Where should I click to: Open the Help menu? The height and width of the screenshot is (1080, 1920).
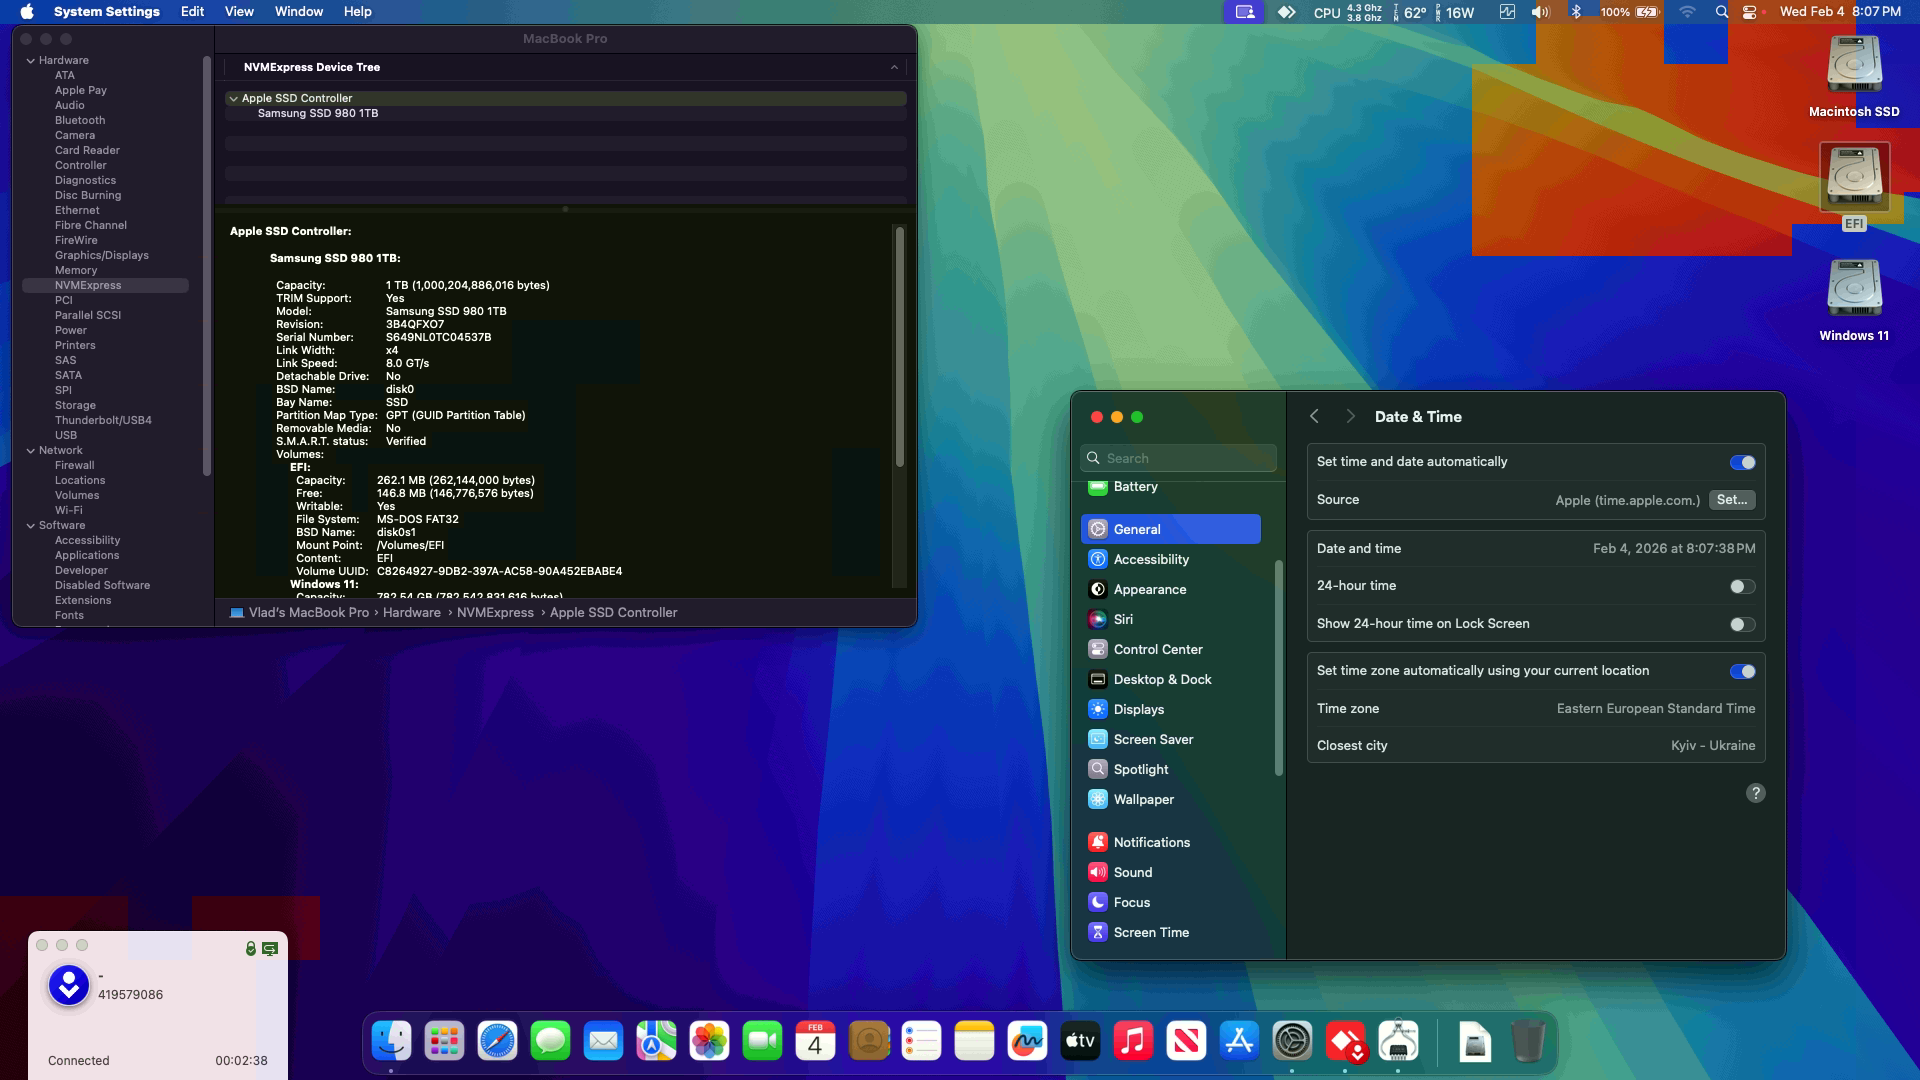[357, 12]
